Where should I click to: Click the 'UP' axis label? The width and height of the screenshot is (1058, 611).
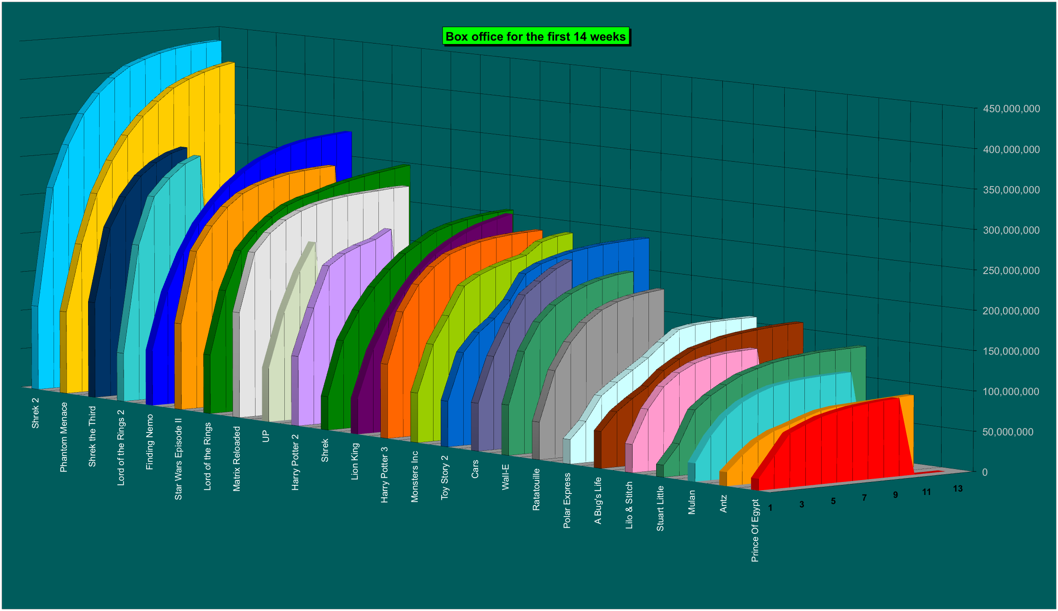[266, 436]
